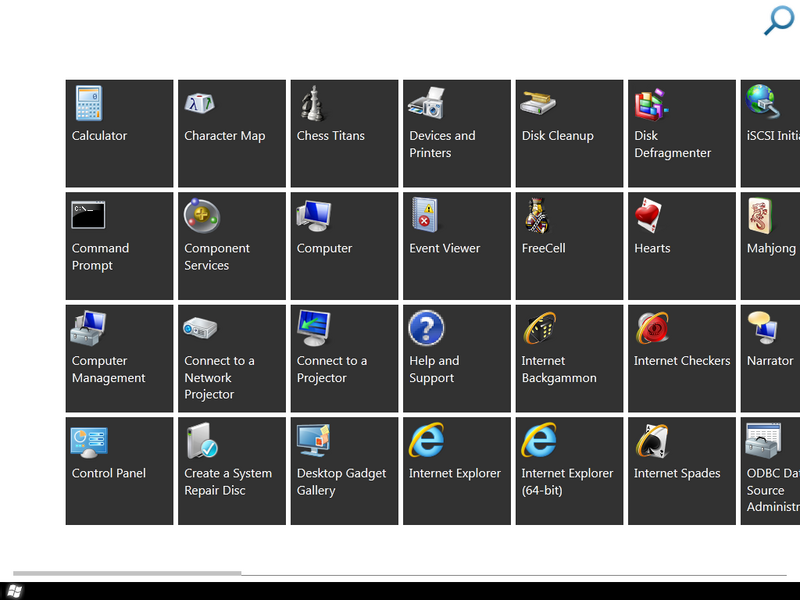This screenshot has width=800, height=600.
Task: Click 'Computer Management' label text
Action: 108,369
